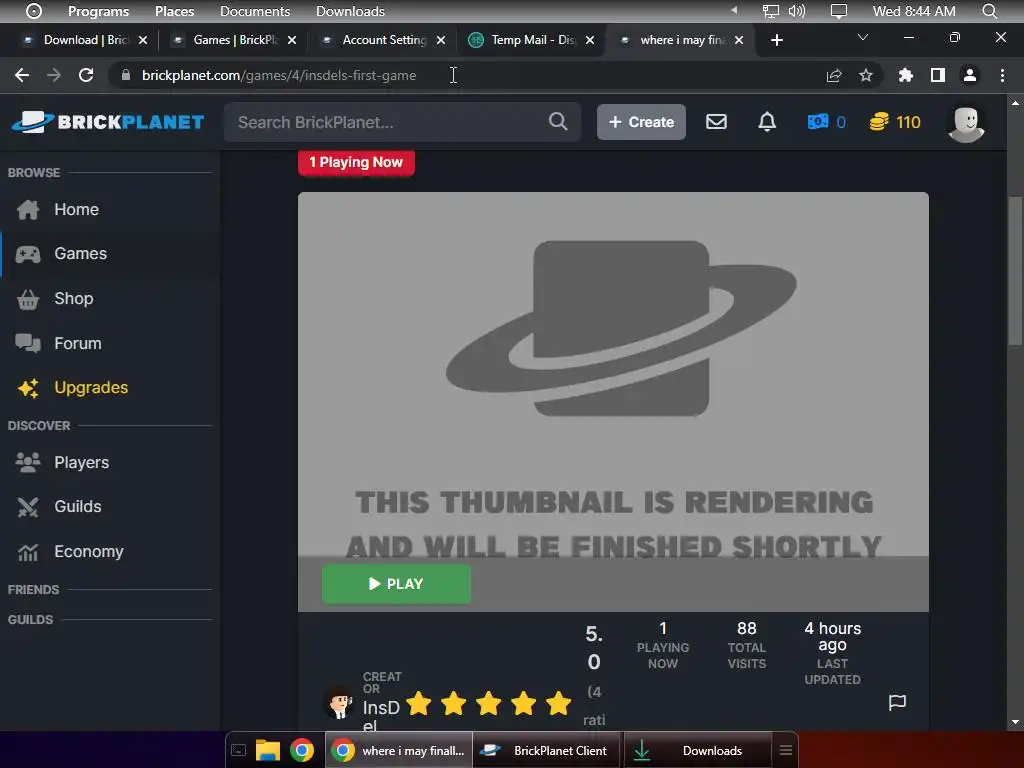Viewport: 1024px width, 768px height.
Task: Click the first rating star
Action: tap(419, 704)
